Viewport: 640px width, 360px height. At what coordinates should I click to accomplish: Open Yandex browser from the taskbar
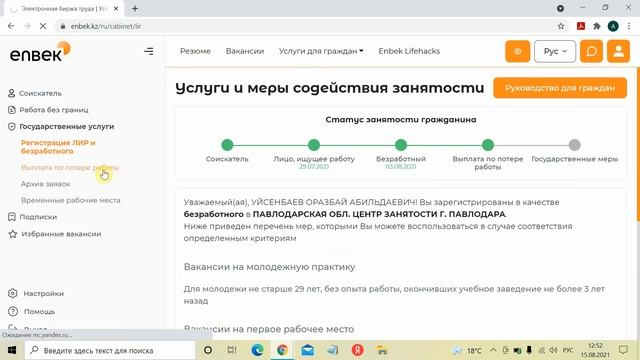click(x=358, y=350)
